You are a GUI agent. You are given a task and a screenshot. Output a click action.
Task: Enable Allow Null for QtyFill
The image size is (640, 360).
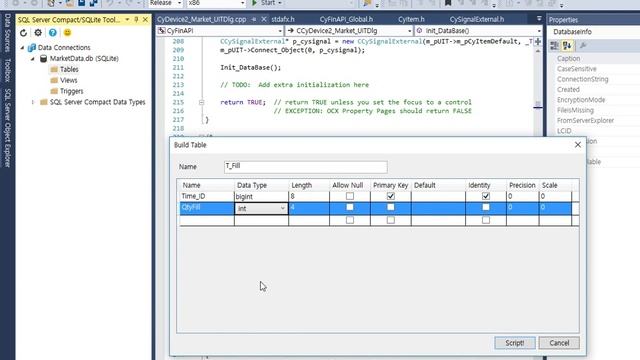click(350, 207)
